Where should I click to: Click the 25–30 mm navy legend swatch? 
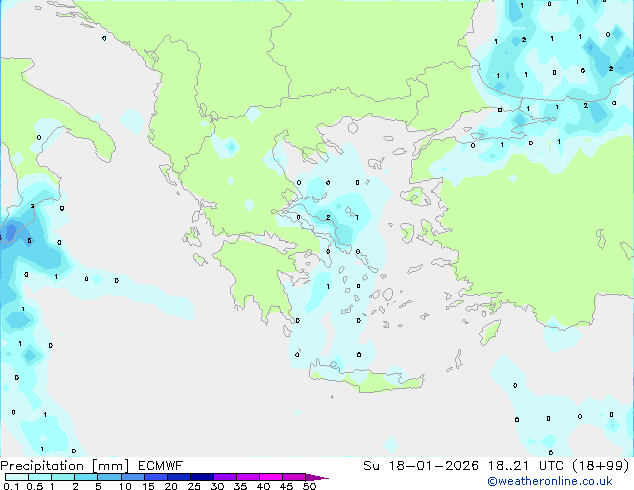(202, 477)
